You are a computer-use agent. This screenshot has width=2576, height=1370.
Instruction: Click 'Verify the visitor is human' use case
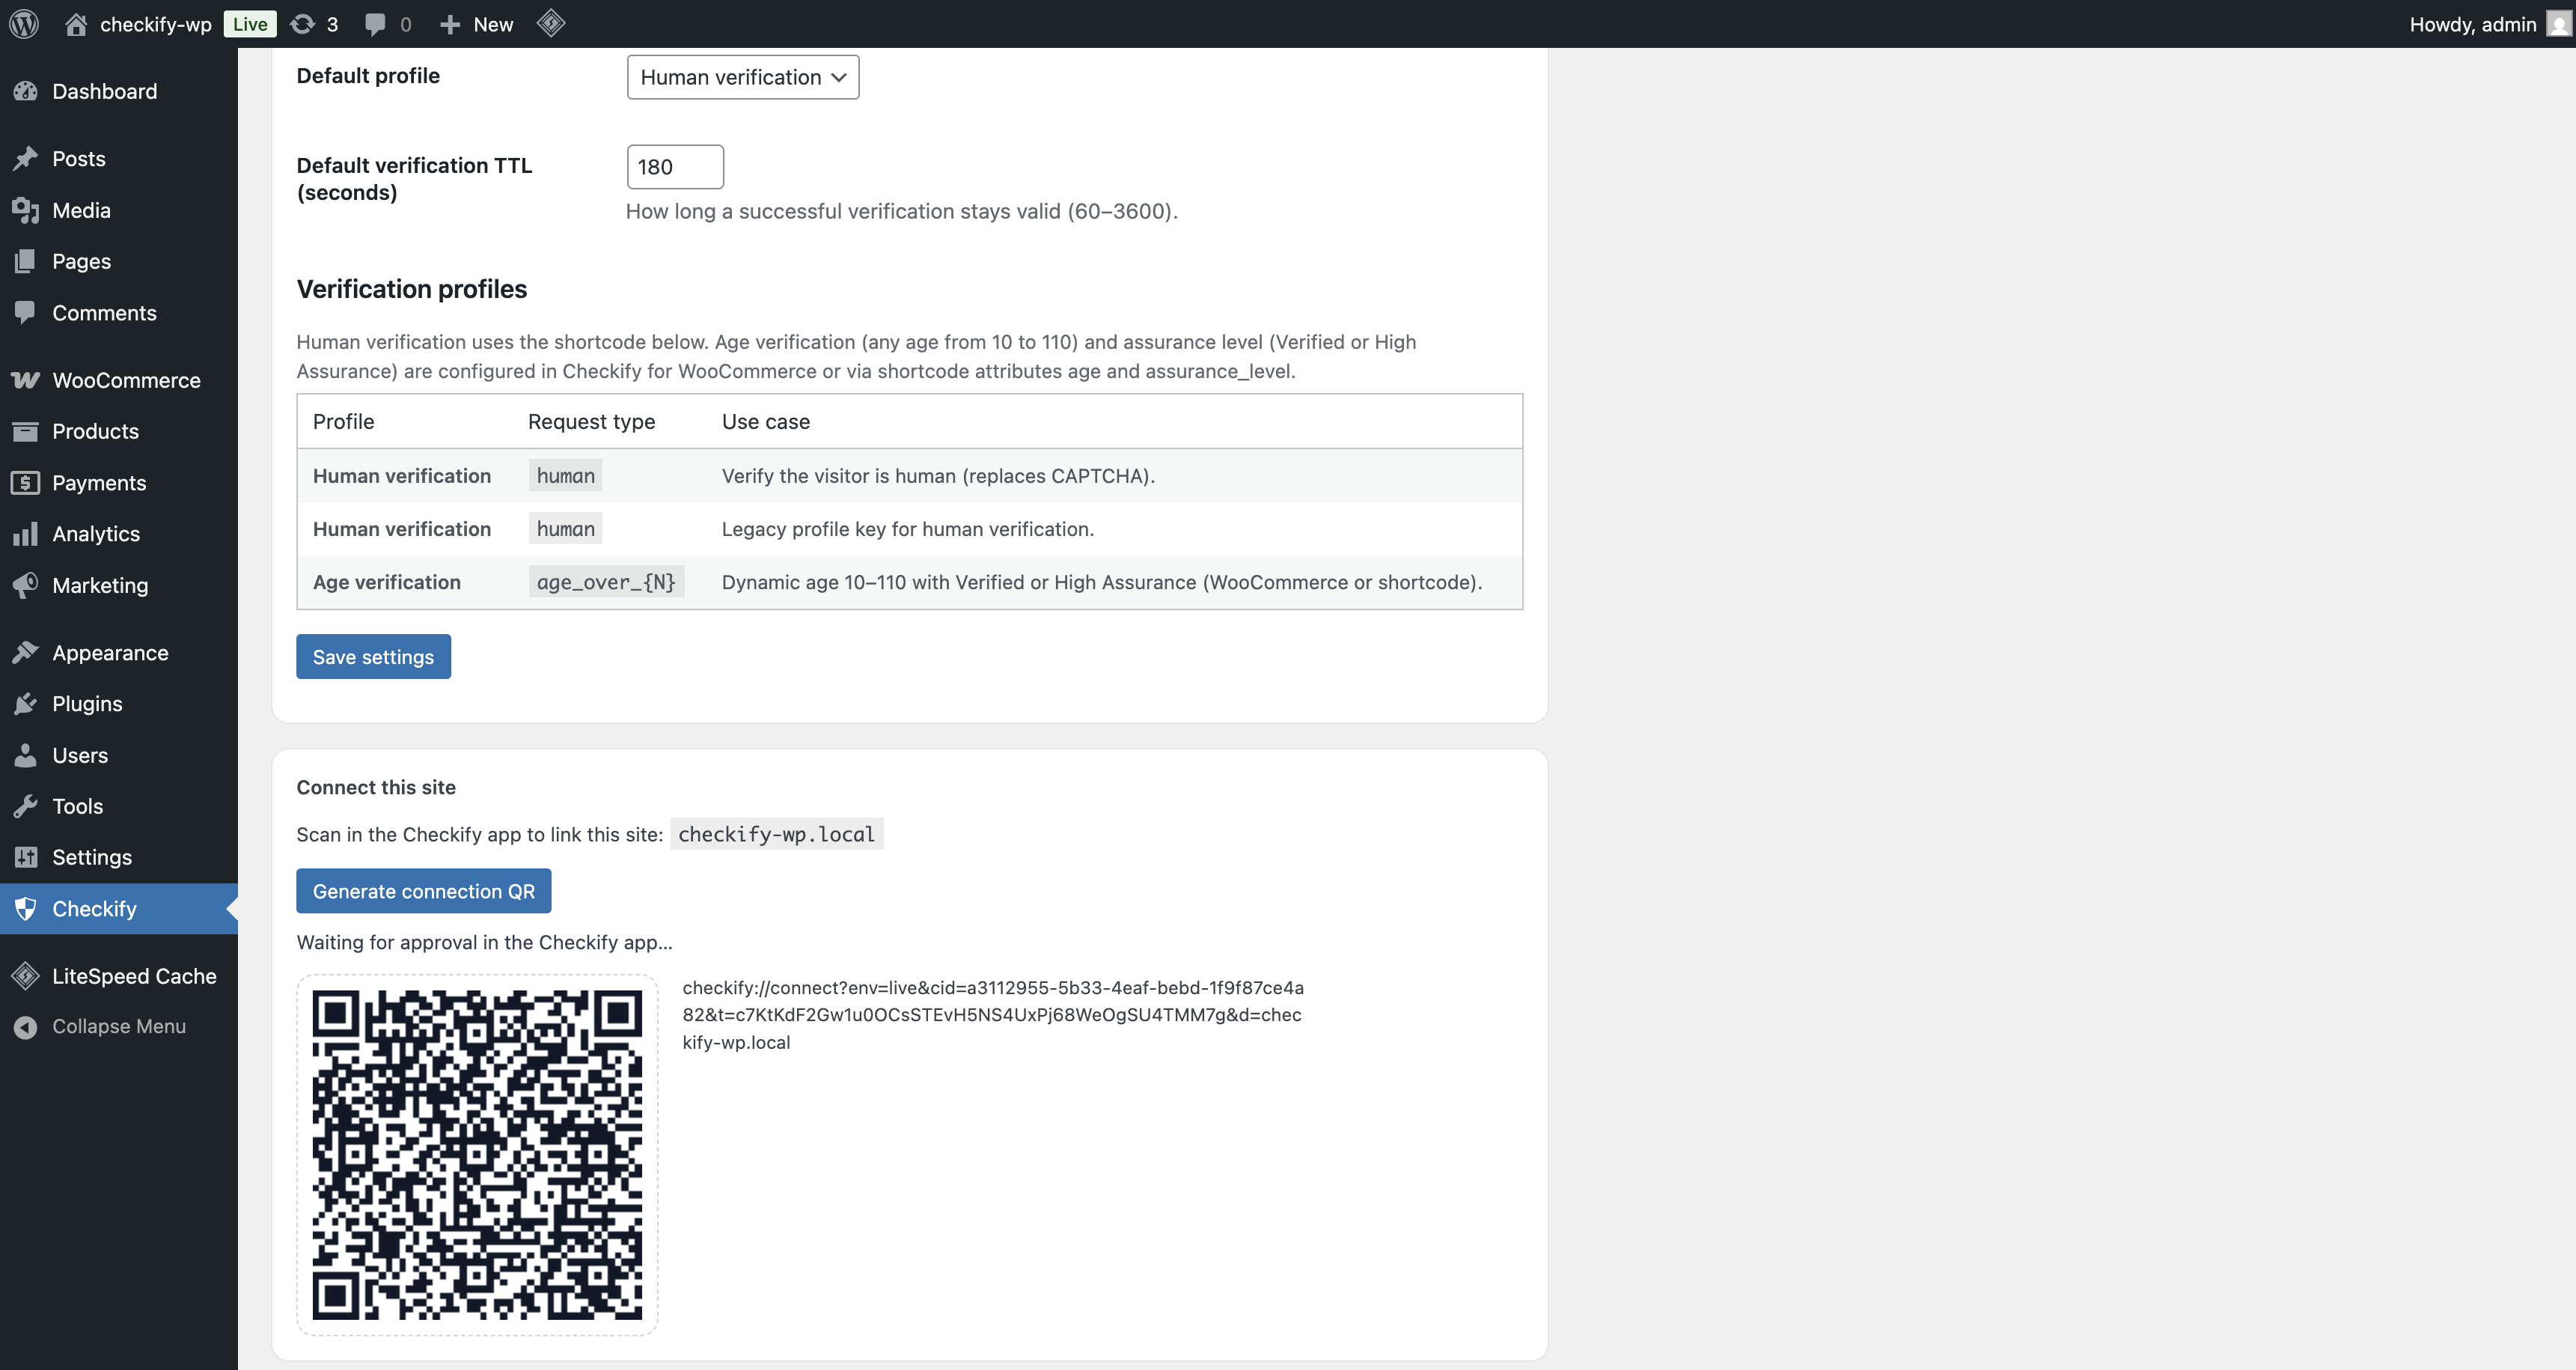tap(938, 476)
